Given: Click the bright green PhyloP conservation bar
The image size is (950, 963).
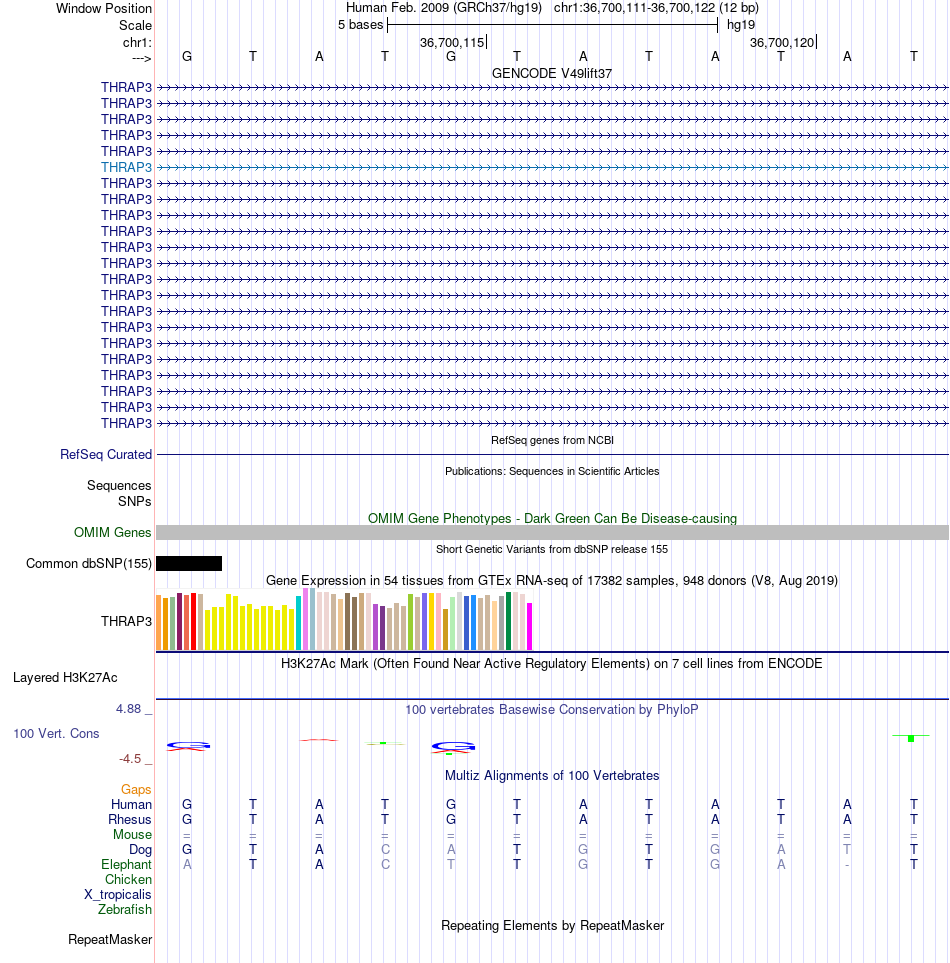Looking at the screenshot, I should click(x=911, y=738).
